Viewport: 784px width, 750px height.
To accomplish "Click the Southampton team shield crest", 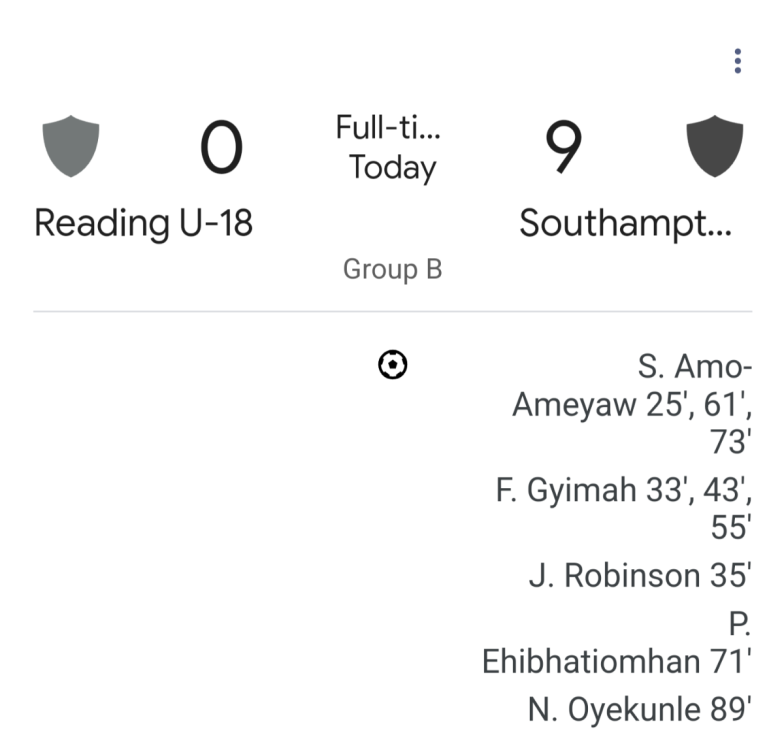I will pyautogui.click(x=715, y=147).
